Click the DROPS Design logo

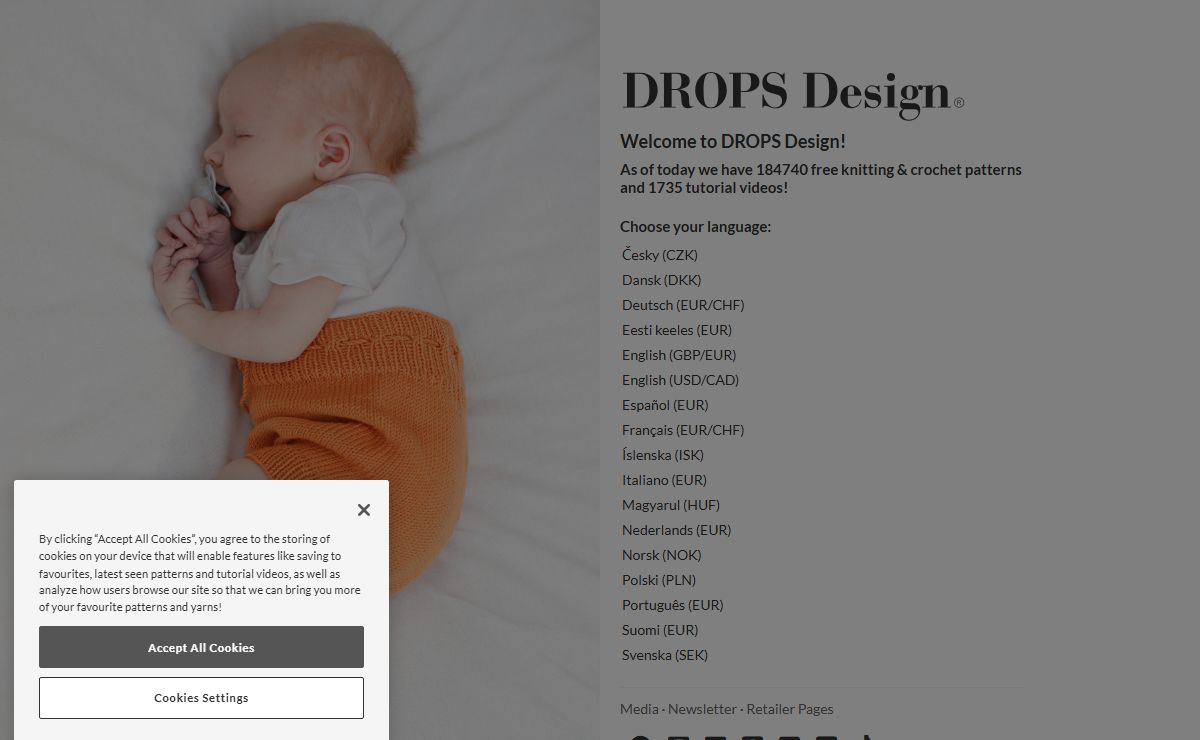(x=792, y=94)
